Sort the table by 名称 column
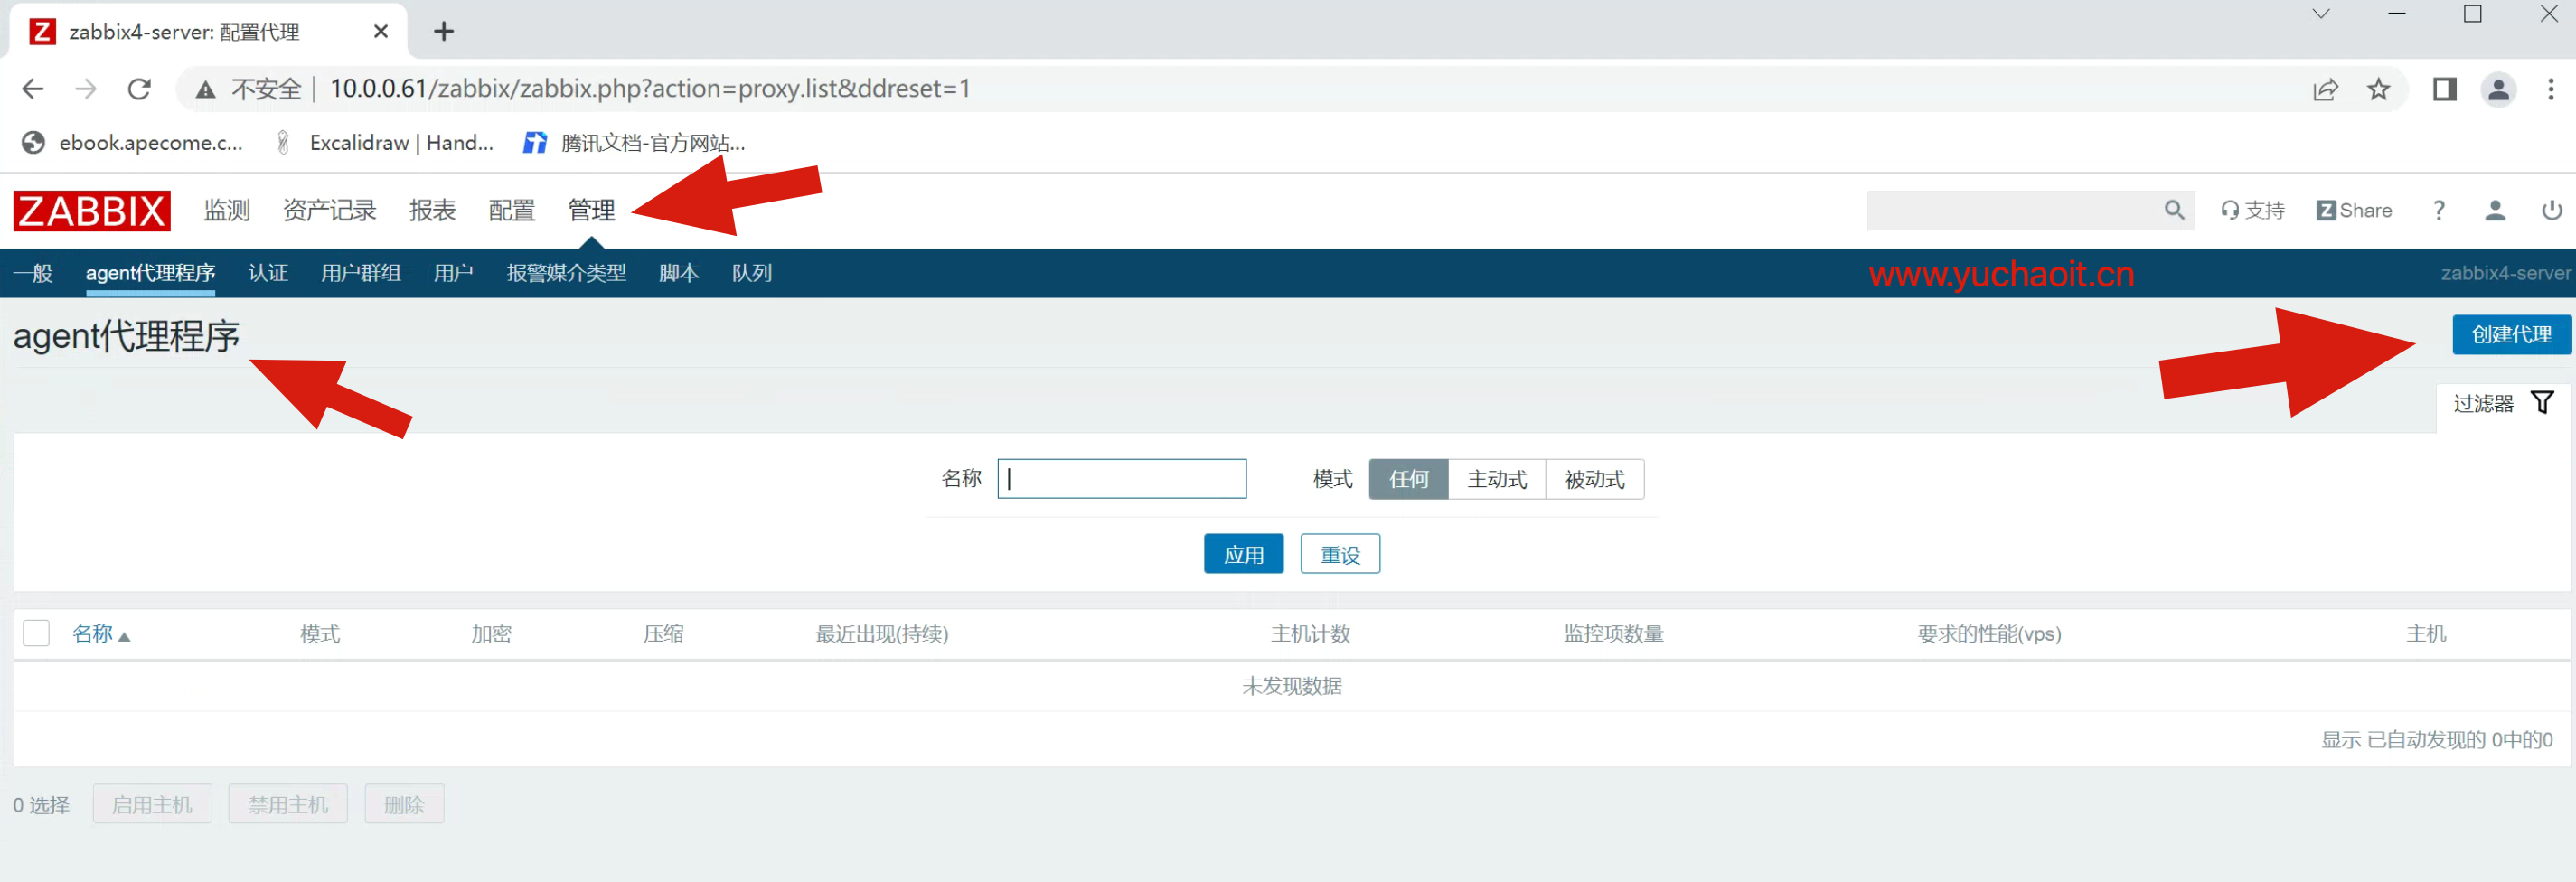Screen dimensions: 2576x882 click(93, 633)
